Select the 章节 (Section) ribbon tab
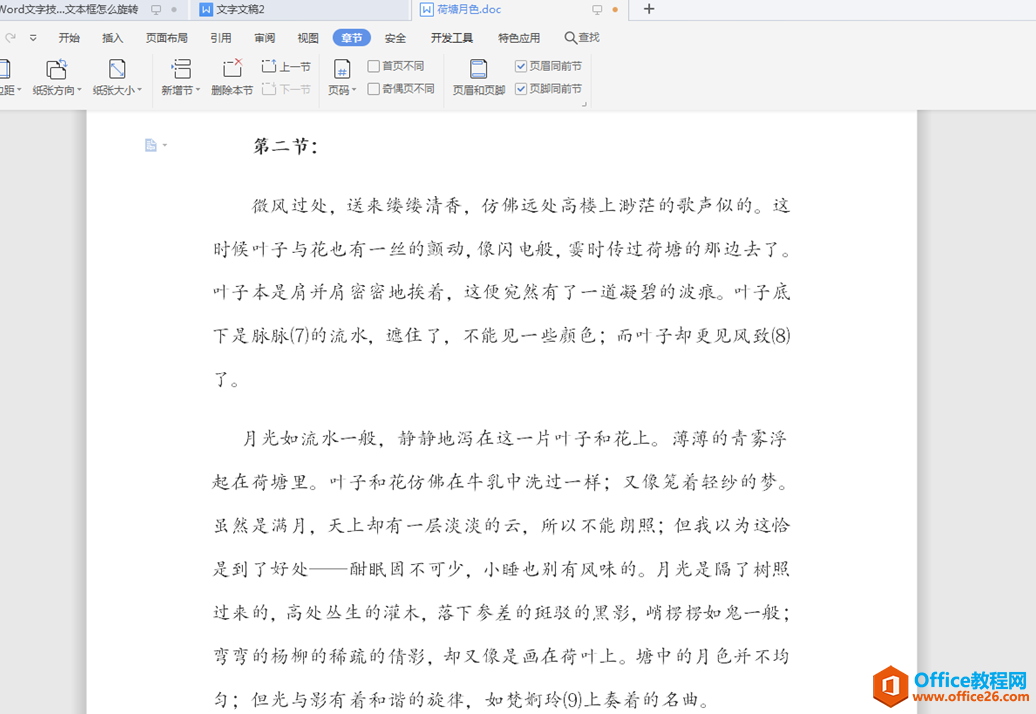Image resolution: width=1036 pixels, height=714 pixels. click(352, 38)
